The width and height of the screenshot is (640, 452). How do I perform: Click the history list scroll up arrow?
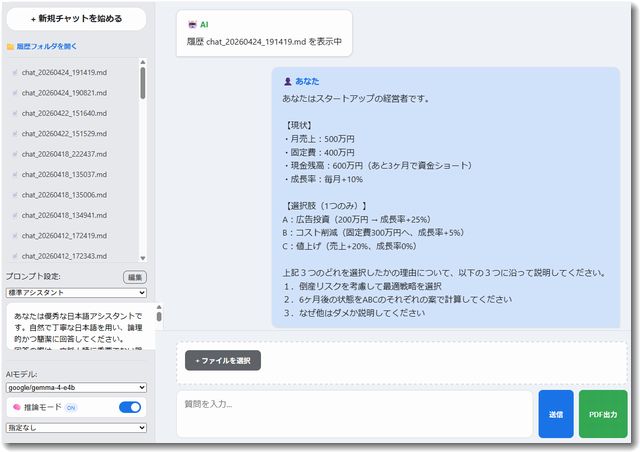coord(142,62)
